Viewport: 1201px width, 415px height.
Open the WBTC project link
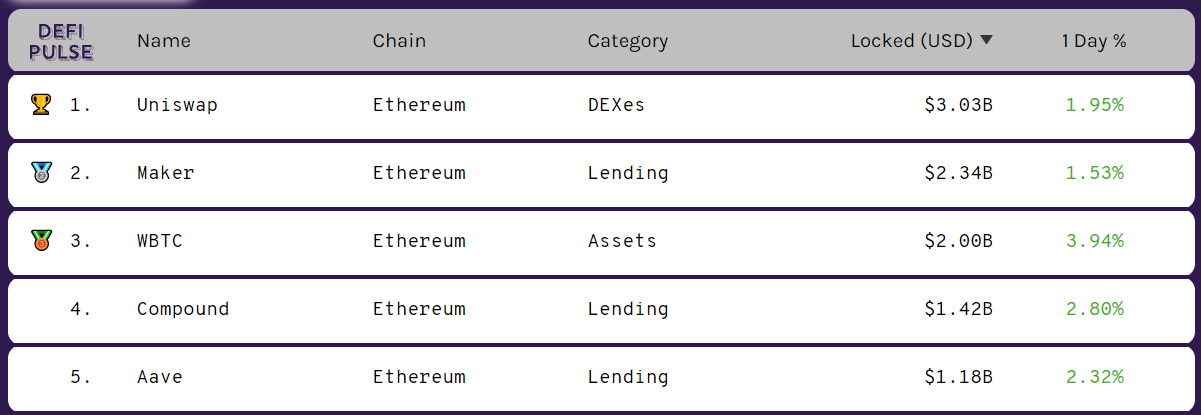click(x=160, y=241)
